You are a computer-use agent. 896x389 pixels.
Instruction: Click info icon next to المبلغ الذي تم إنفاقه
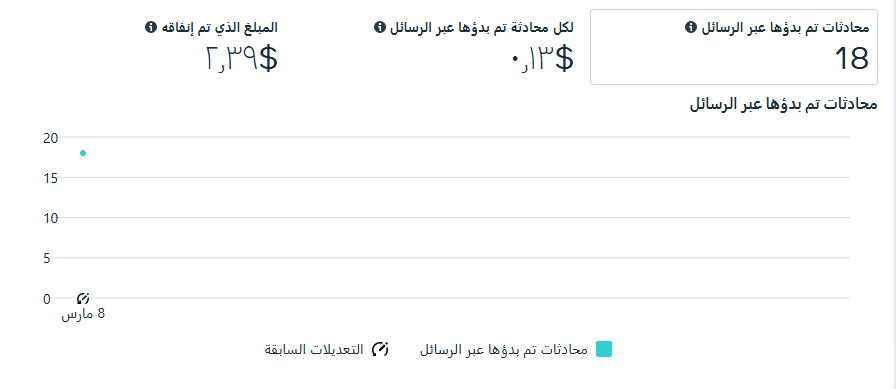(151, 27)
